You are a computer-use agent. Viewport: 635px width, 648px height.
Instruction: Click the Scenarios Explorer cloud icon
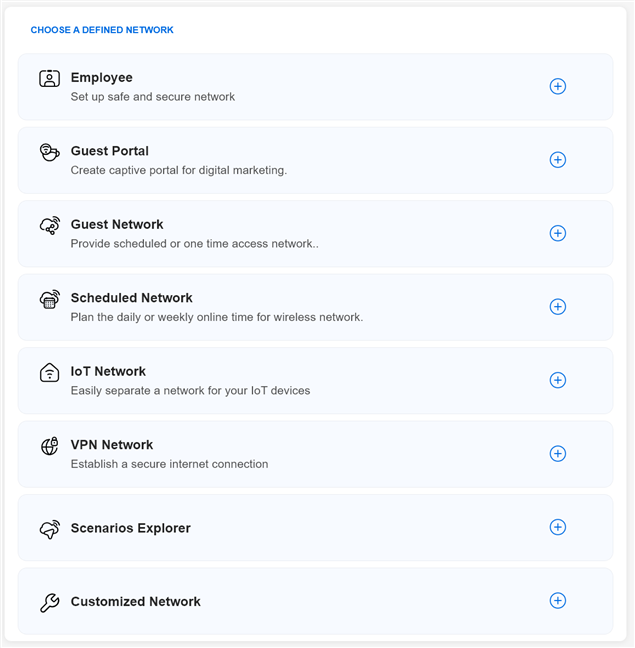[x=49, y=529]
